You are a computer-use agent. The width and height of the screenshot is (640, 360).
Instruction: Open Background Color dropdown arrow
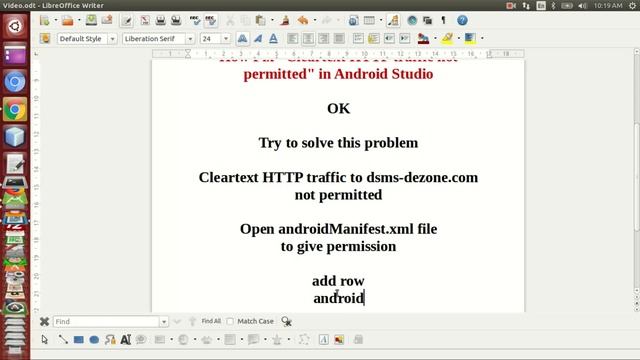[482, 38]
